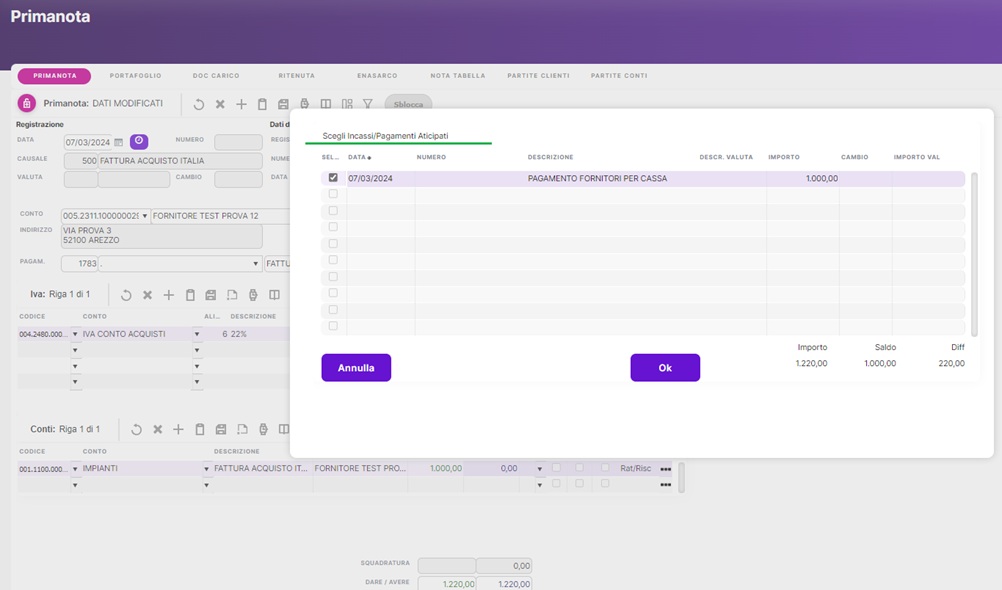Click the Sblocca button

coord(408,104)
